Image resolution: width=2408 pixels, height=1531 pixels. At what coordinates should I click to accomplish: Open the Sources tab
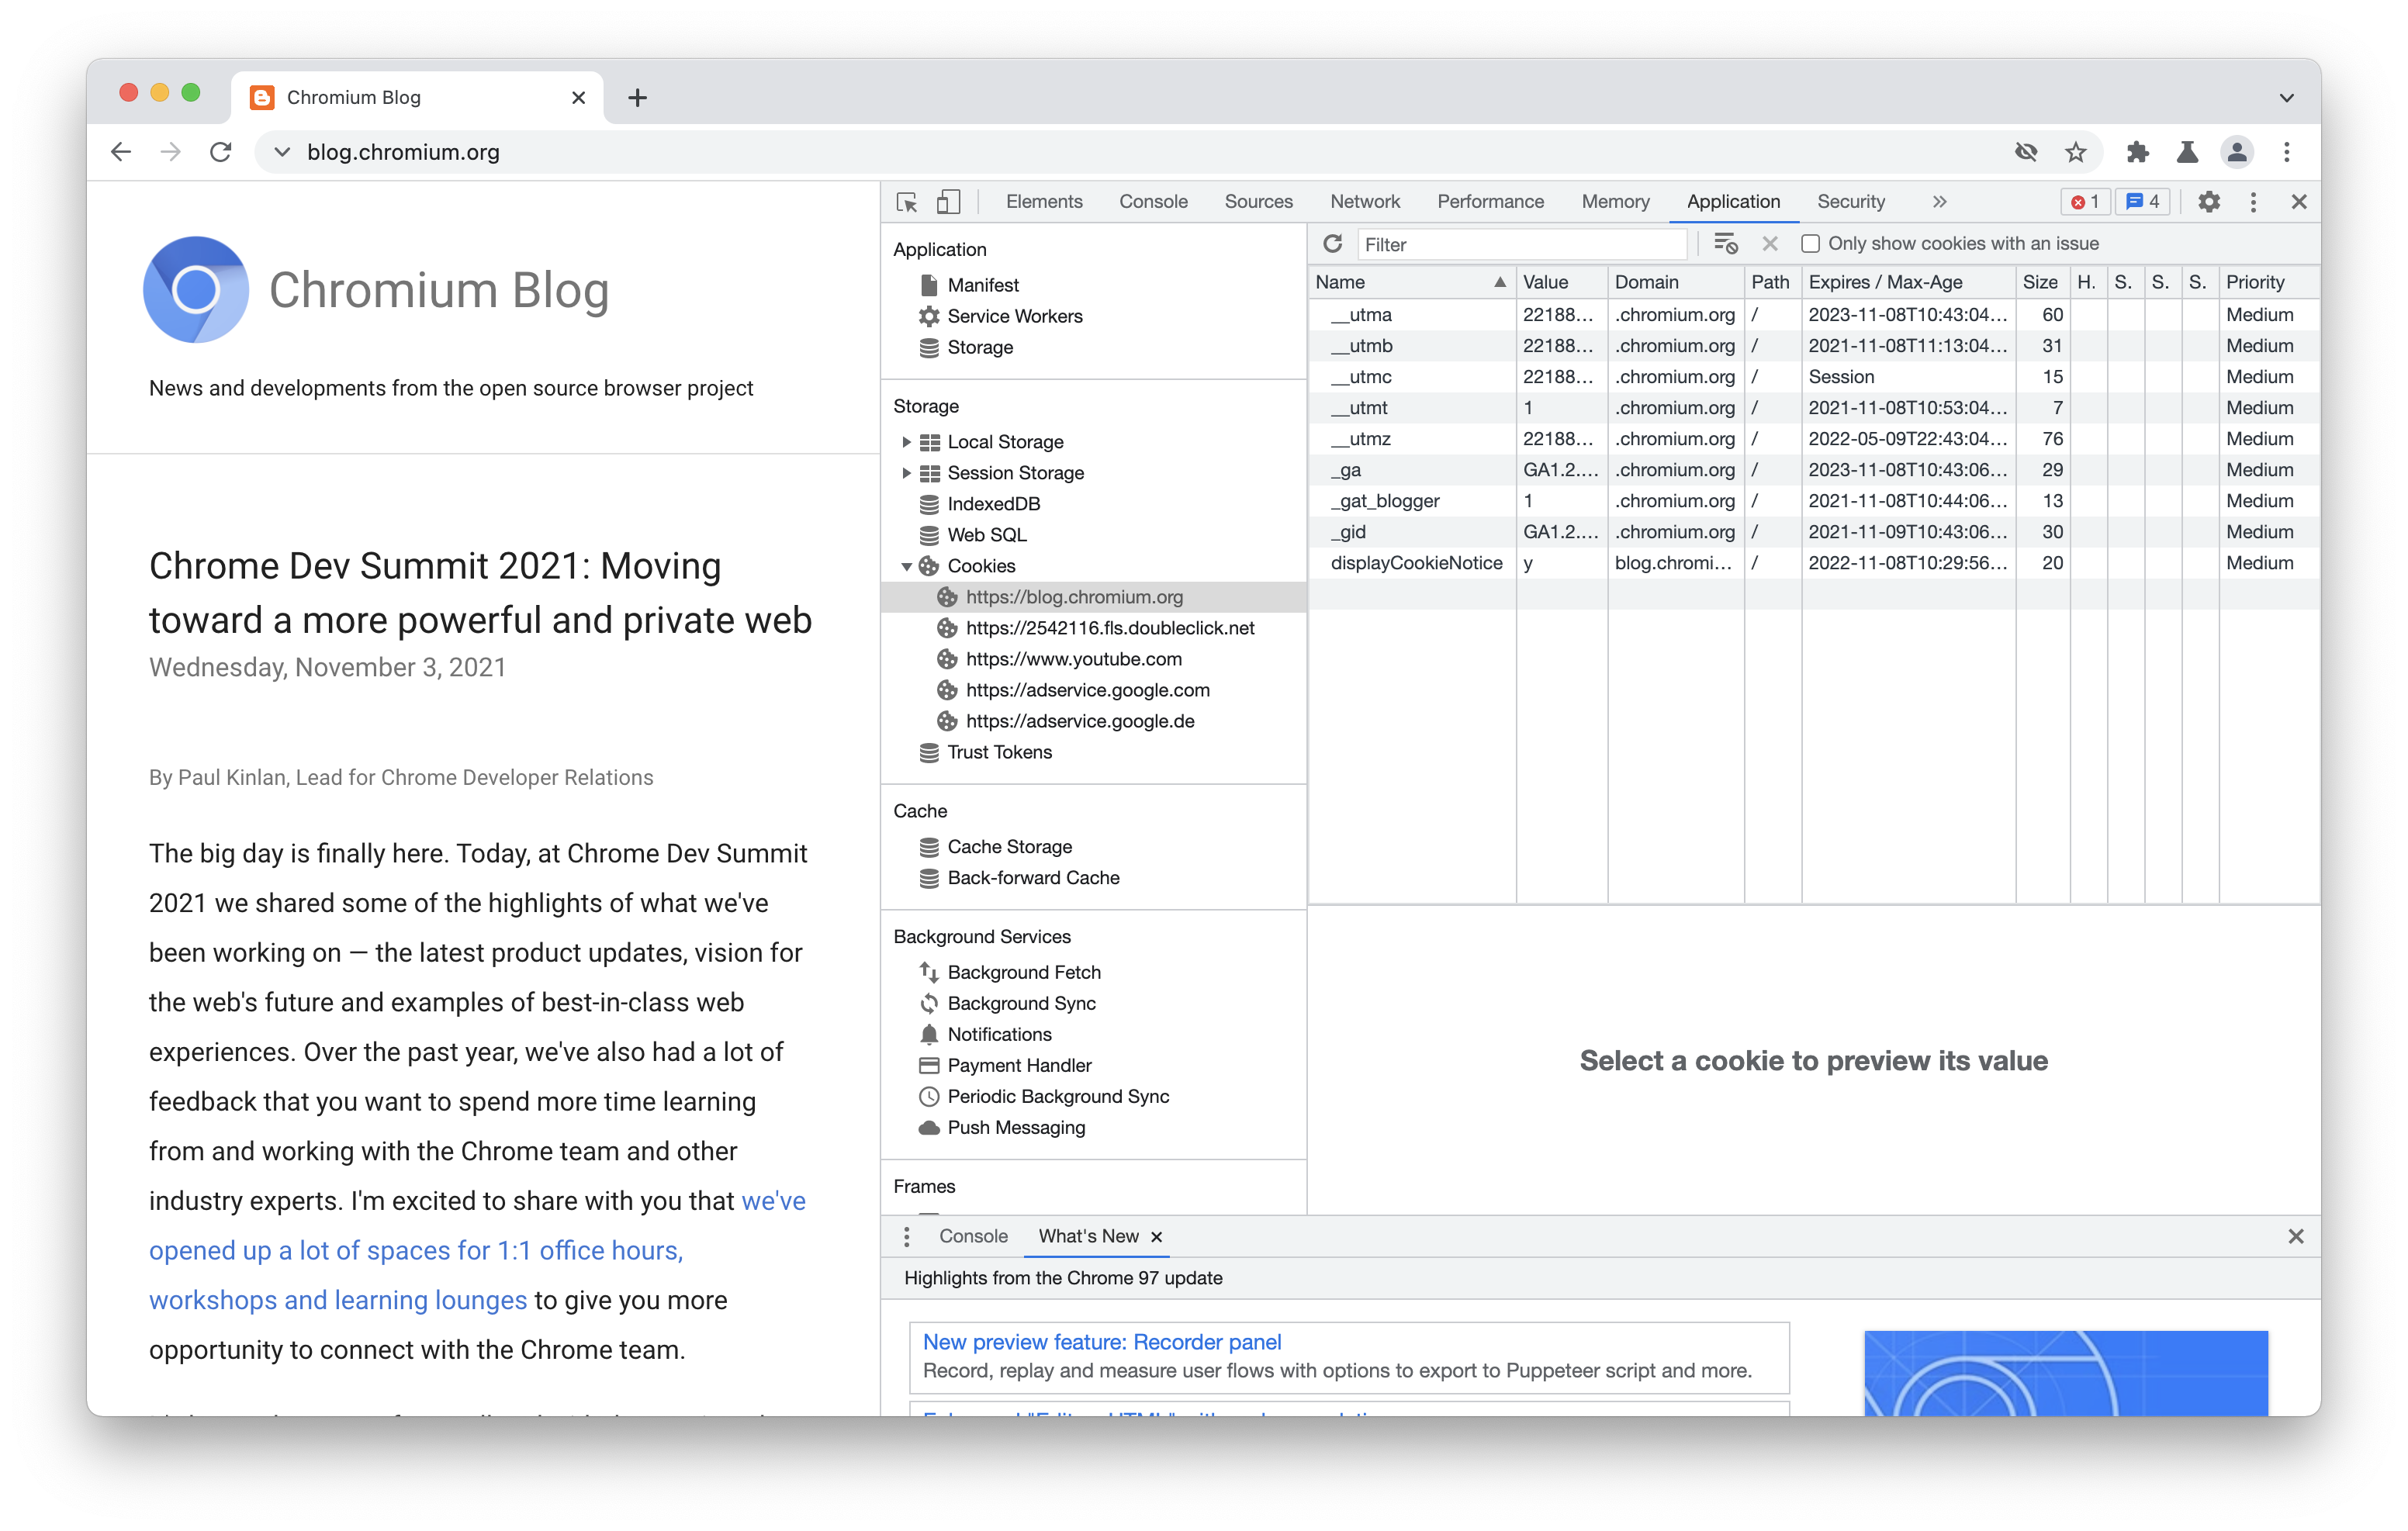1258,202
